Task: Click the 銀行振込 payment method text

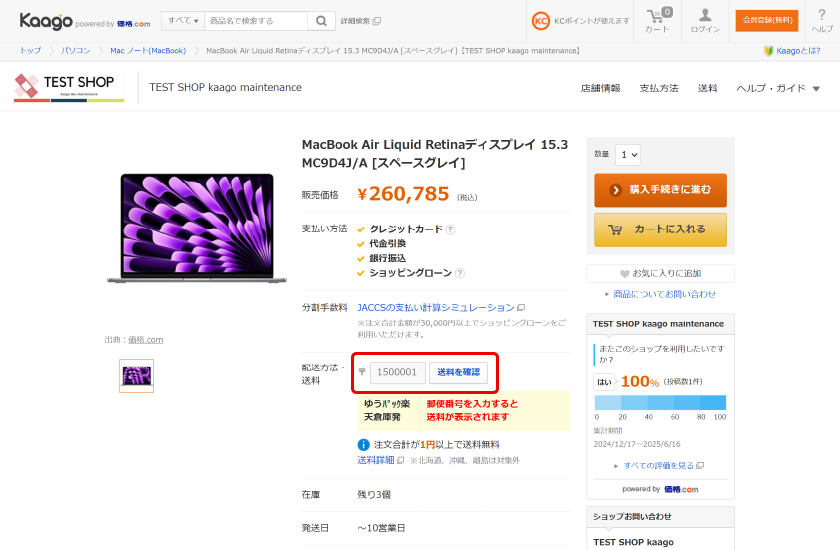Action: pyautogui.click(x=387, y=258)
